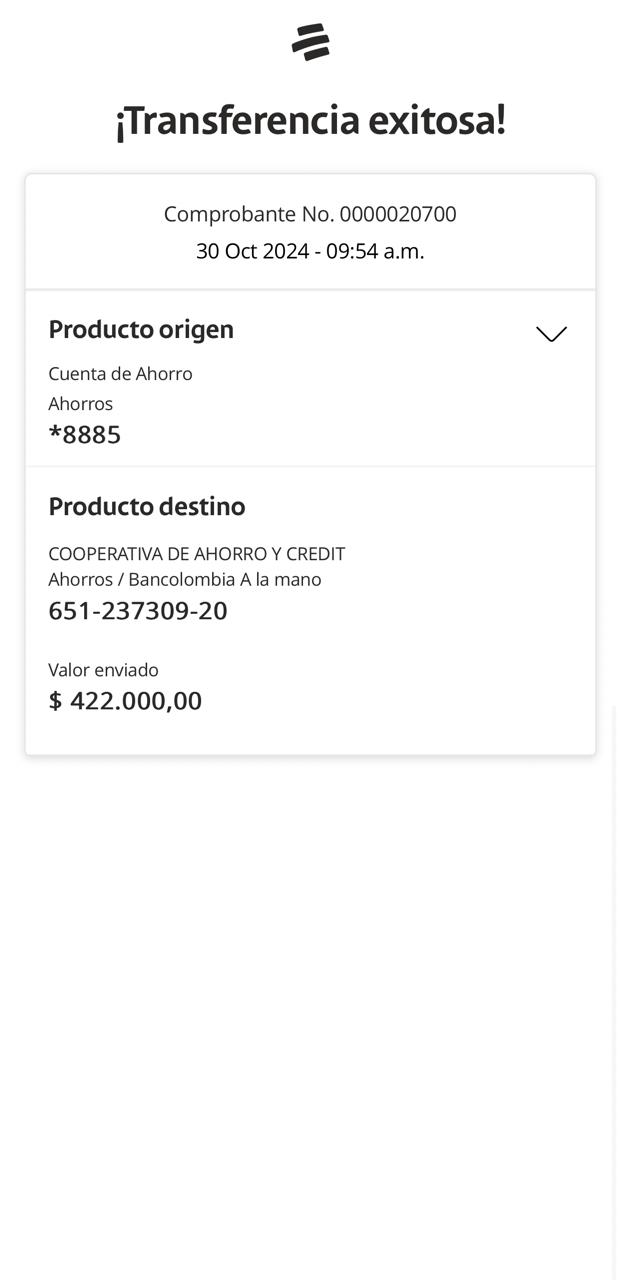Click the Bancolombia logo icon
This screenshot has height=1280, width=621.
tap(310, 42)
